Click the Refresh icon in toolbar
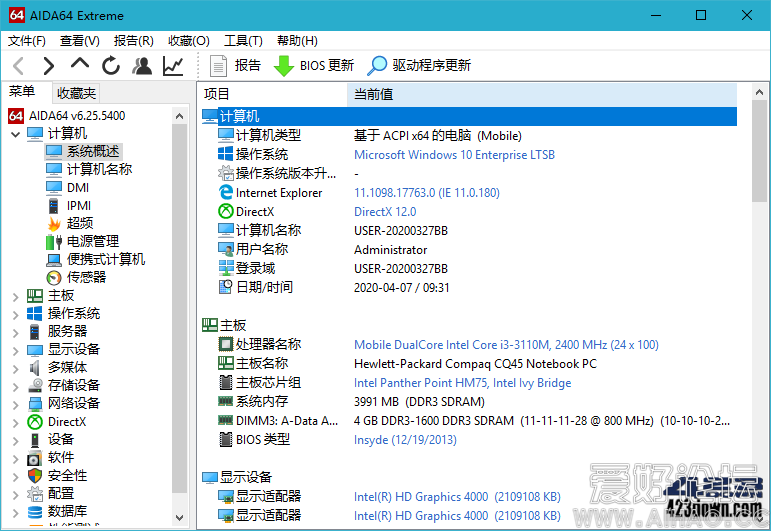This screenshot has height=531, width=771. click(111, 65)
